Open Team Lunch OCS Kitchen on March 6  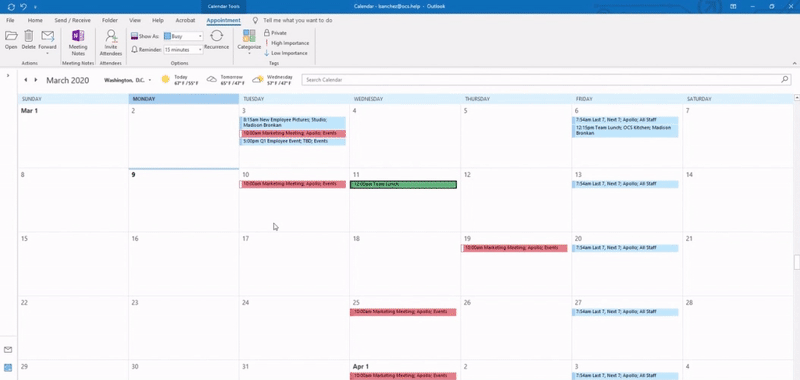[x=626, y=131]
